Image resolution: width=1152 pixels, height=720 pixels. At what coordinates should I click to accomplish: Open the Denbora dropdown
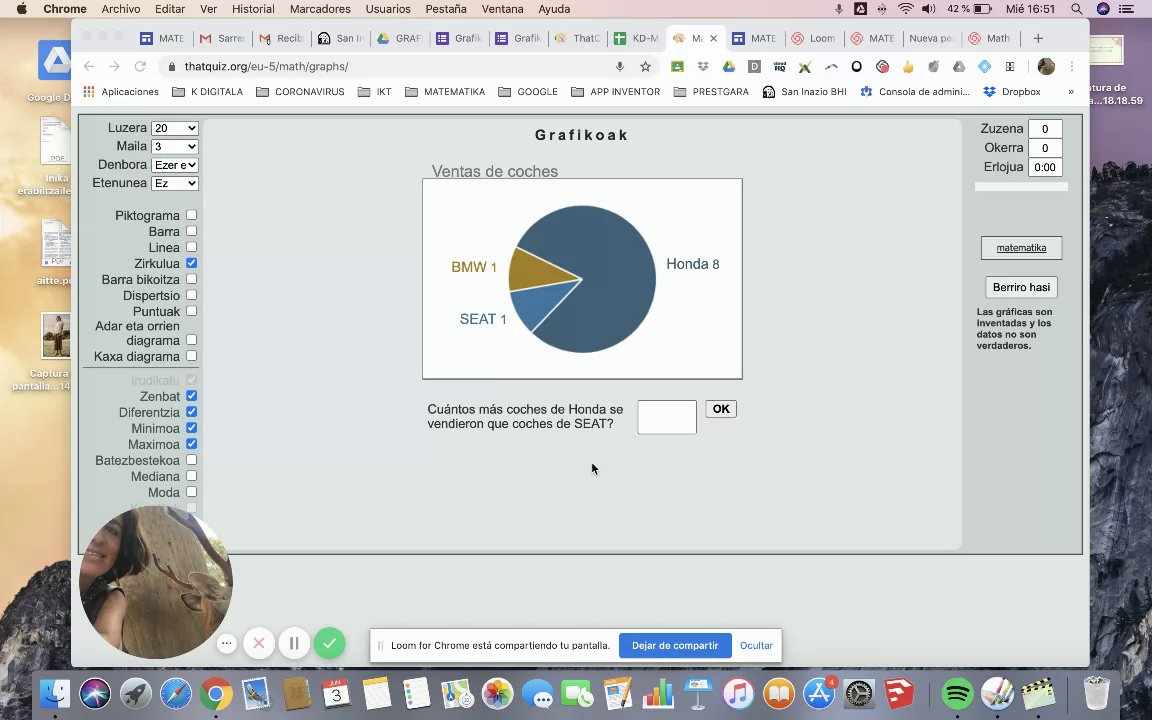(x=175, y=165)
